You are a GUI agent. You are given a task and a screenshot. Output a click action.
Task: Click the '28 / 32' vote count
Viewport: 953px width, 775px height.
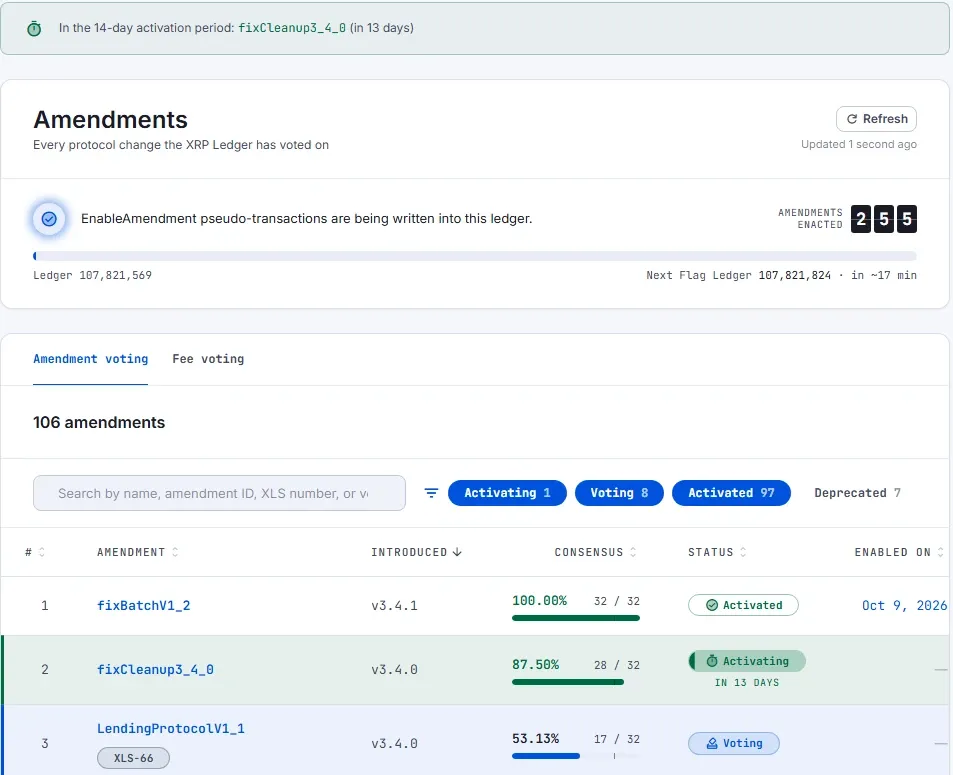pos(616,665)
